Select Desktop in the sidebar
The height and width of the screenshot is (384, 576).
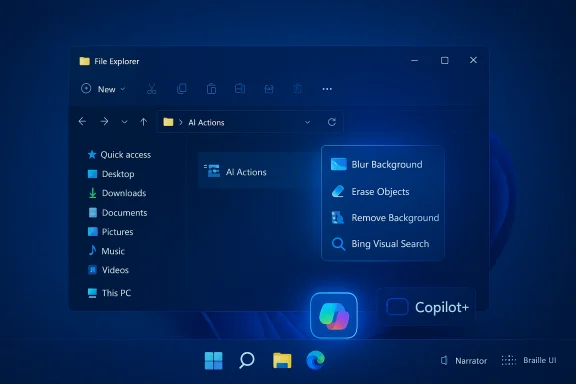(x=111, y=174)
